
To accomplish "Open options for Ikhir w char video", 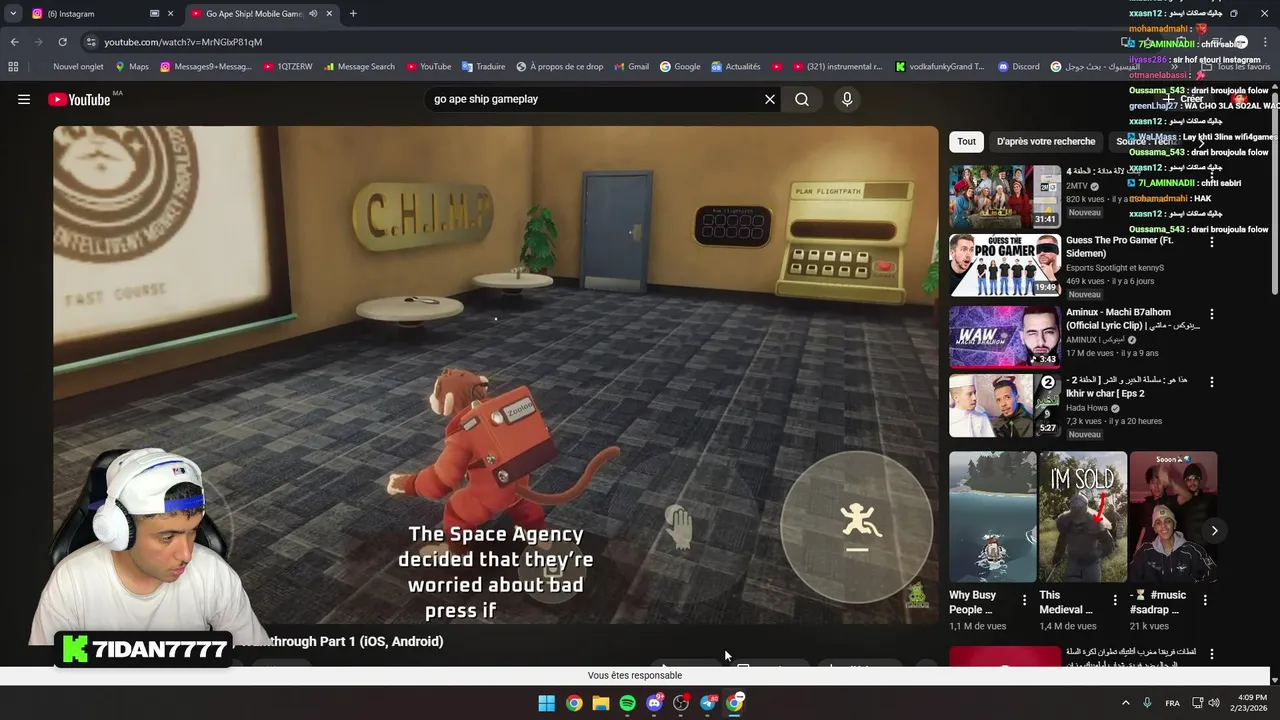I will [x=1212, y=382].
